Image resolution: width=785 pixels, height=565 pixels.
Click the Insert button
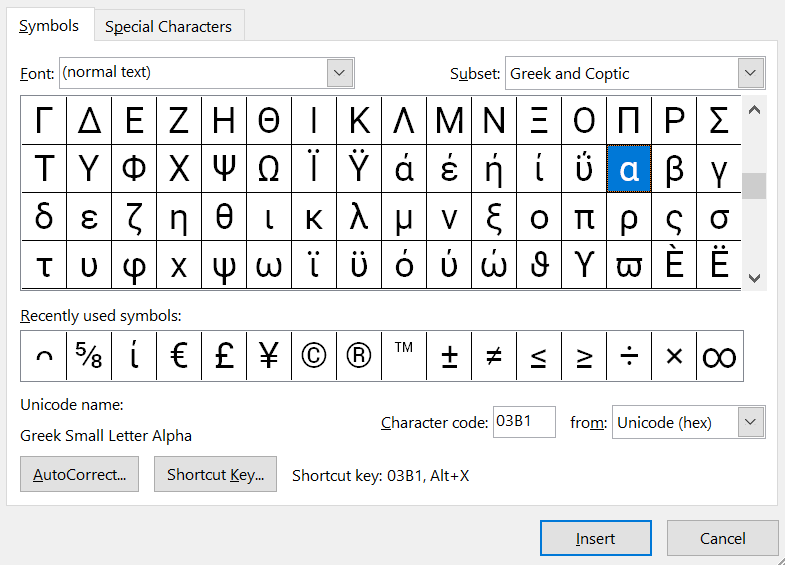[595, 538]
